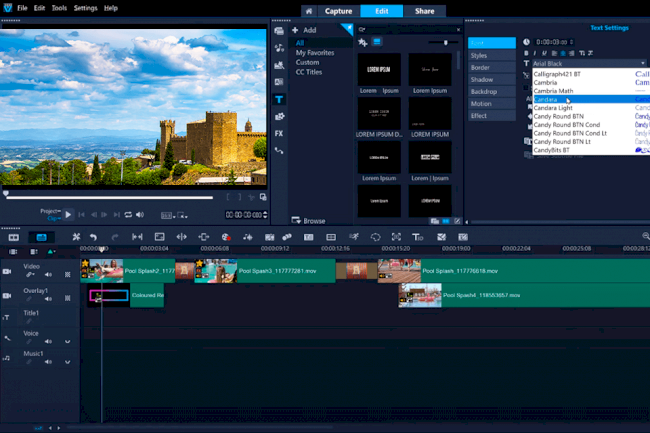Viewport: 650px width, 433px height.
Task: Click the Undo arrow in timeline toolbar
Action: [x=93, y=237]
